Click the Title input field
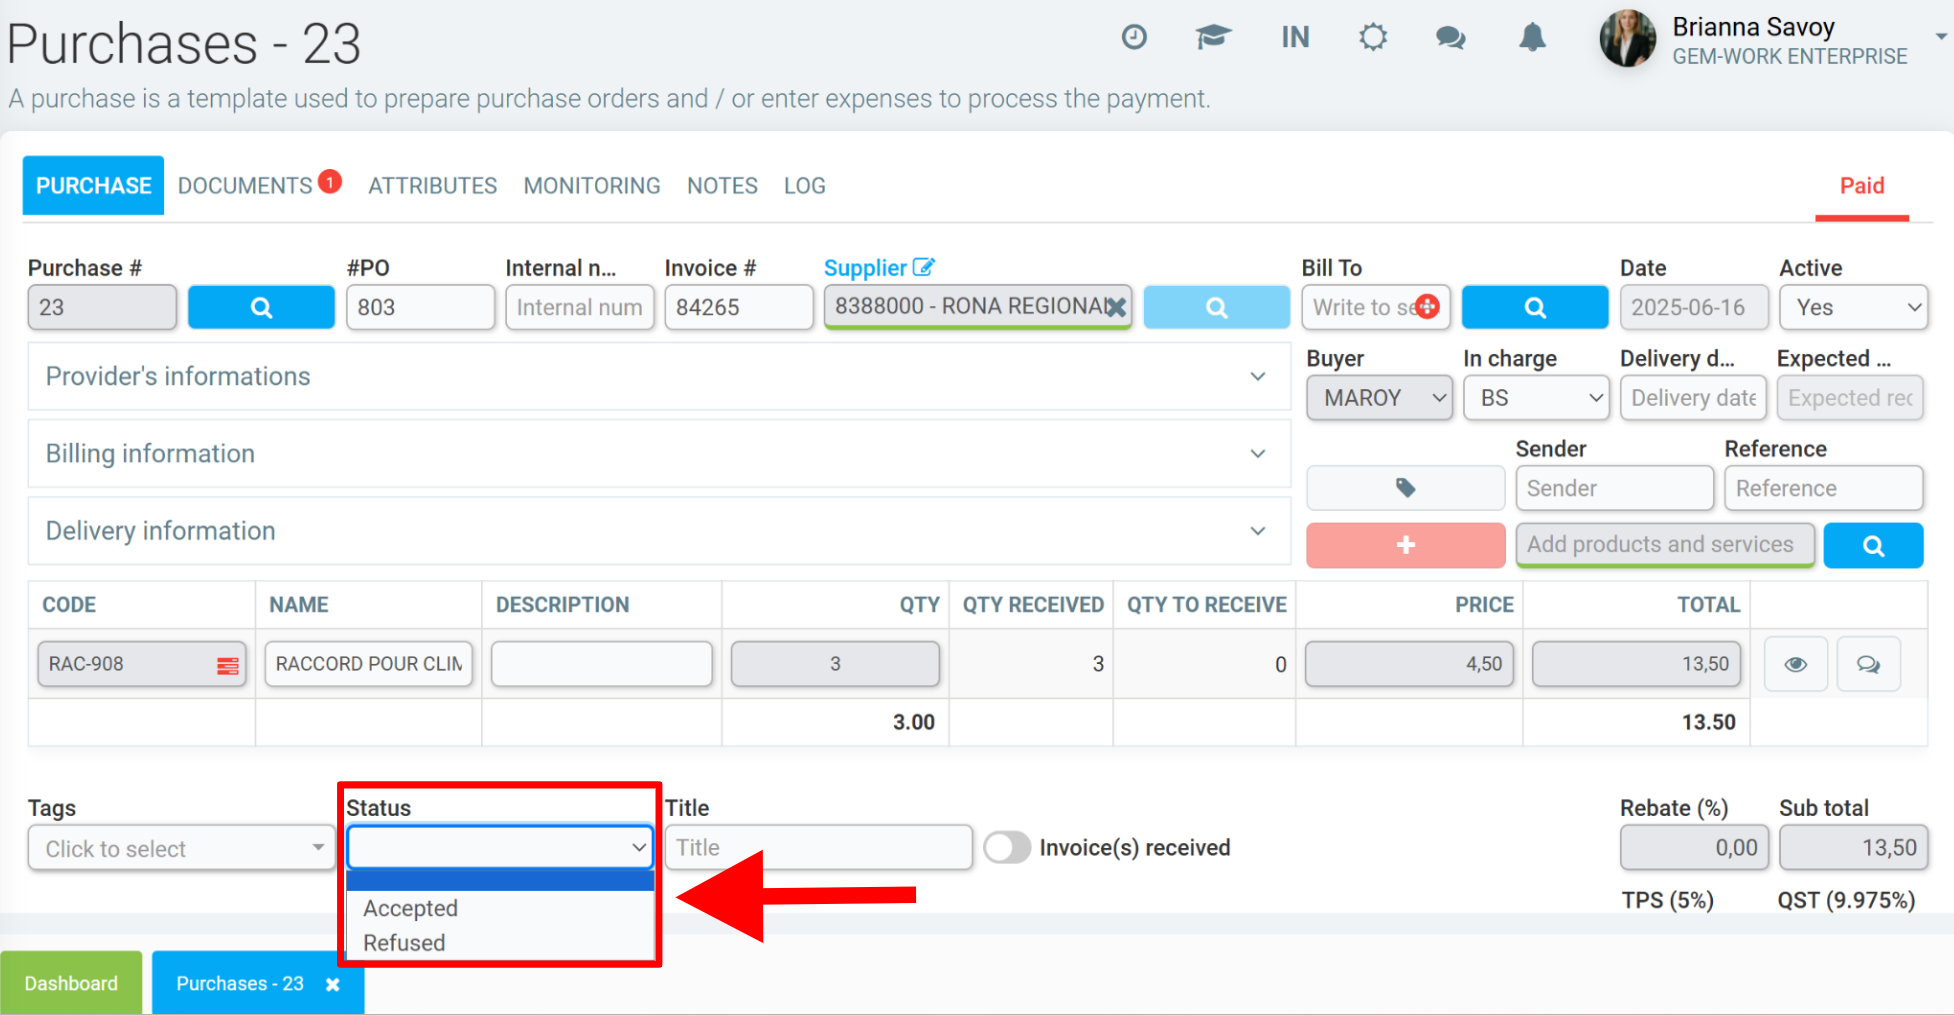This screenshot has height=1016, width=1954. [x=818, y=847]
